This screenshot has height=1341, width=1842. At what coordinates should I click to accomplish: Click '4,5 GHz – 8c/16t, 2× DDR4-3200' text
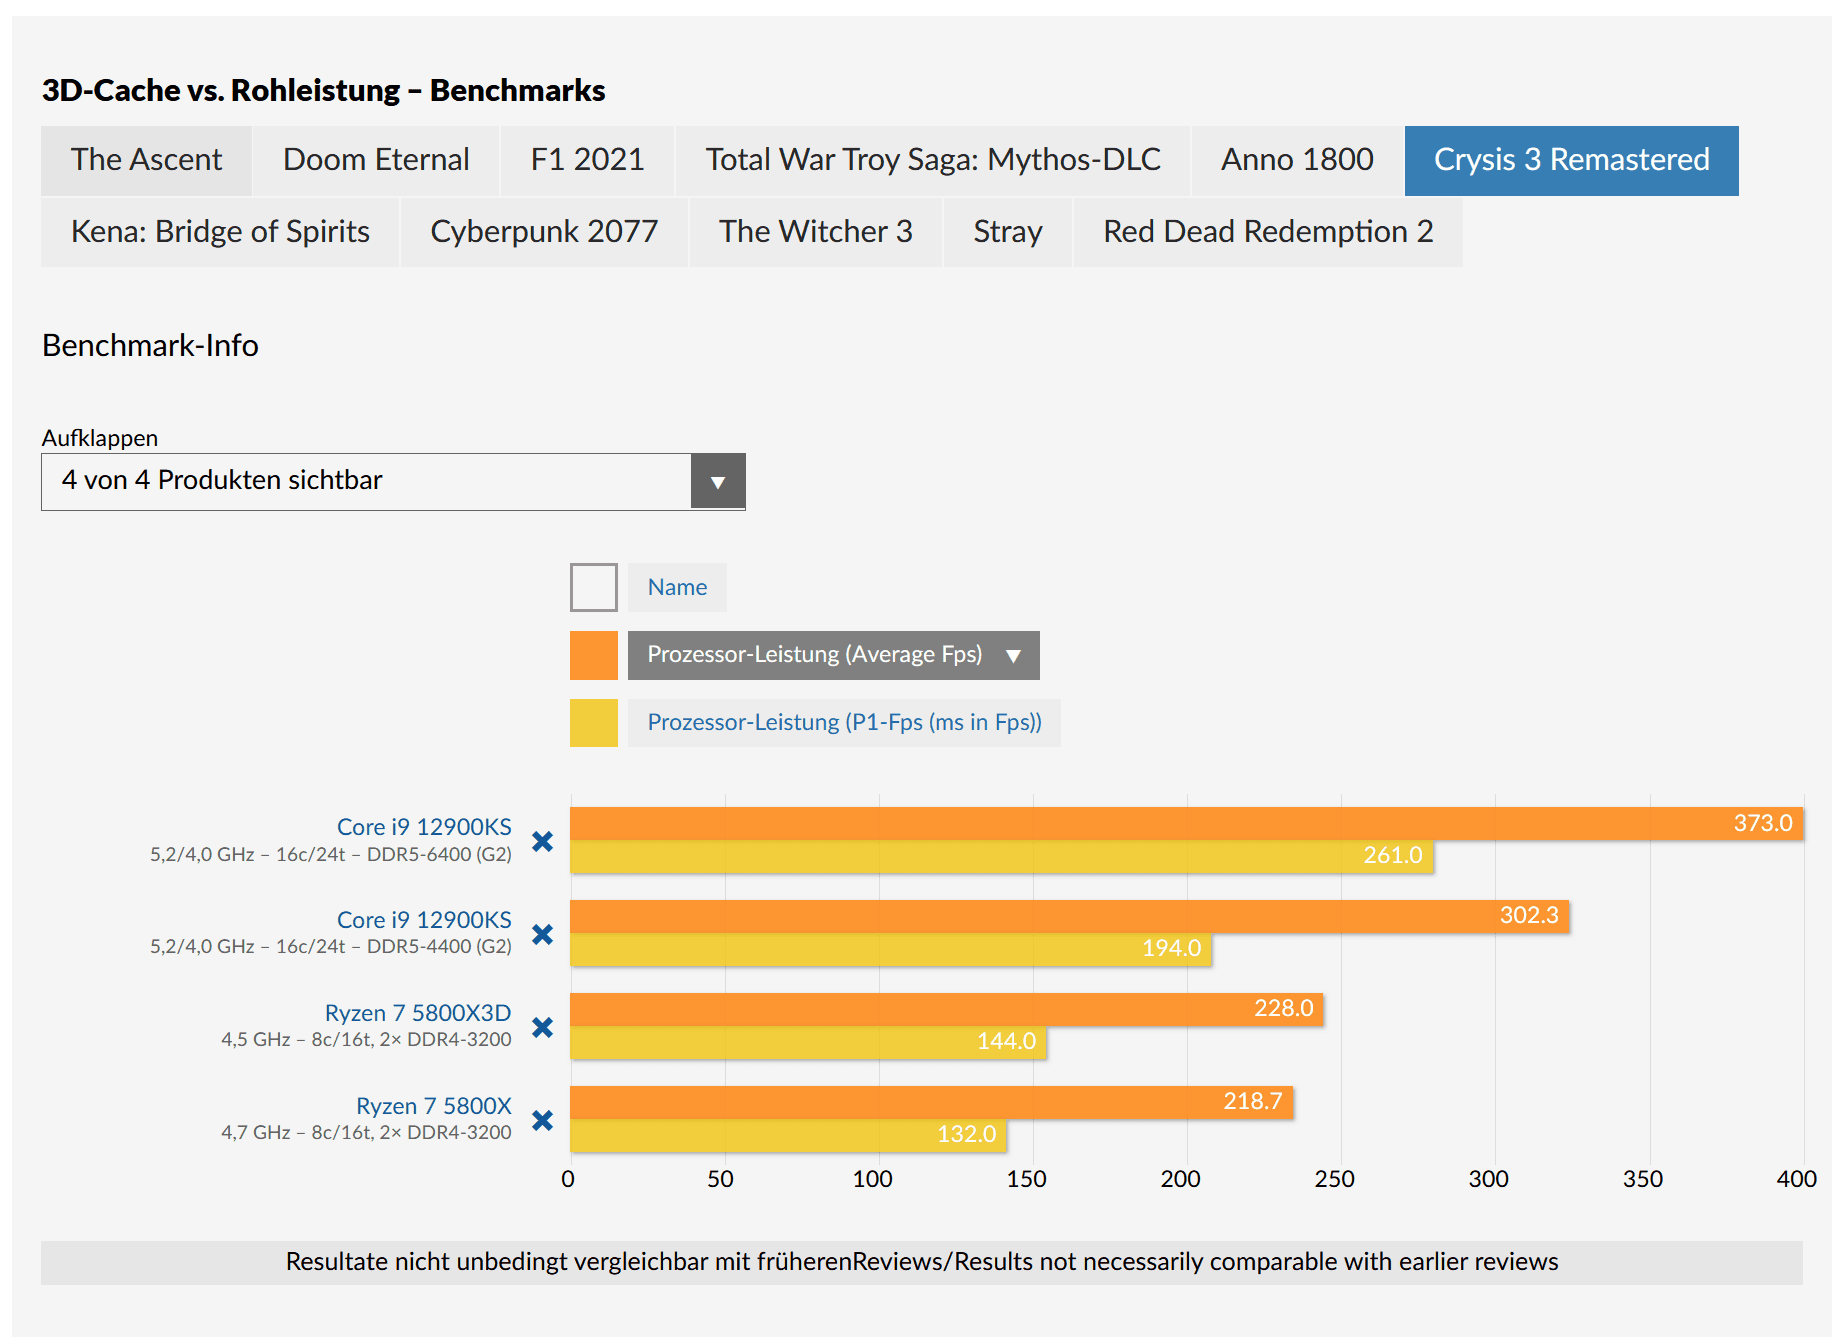coord(366,1040)
